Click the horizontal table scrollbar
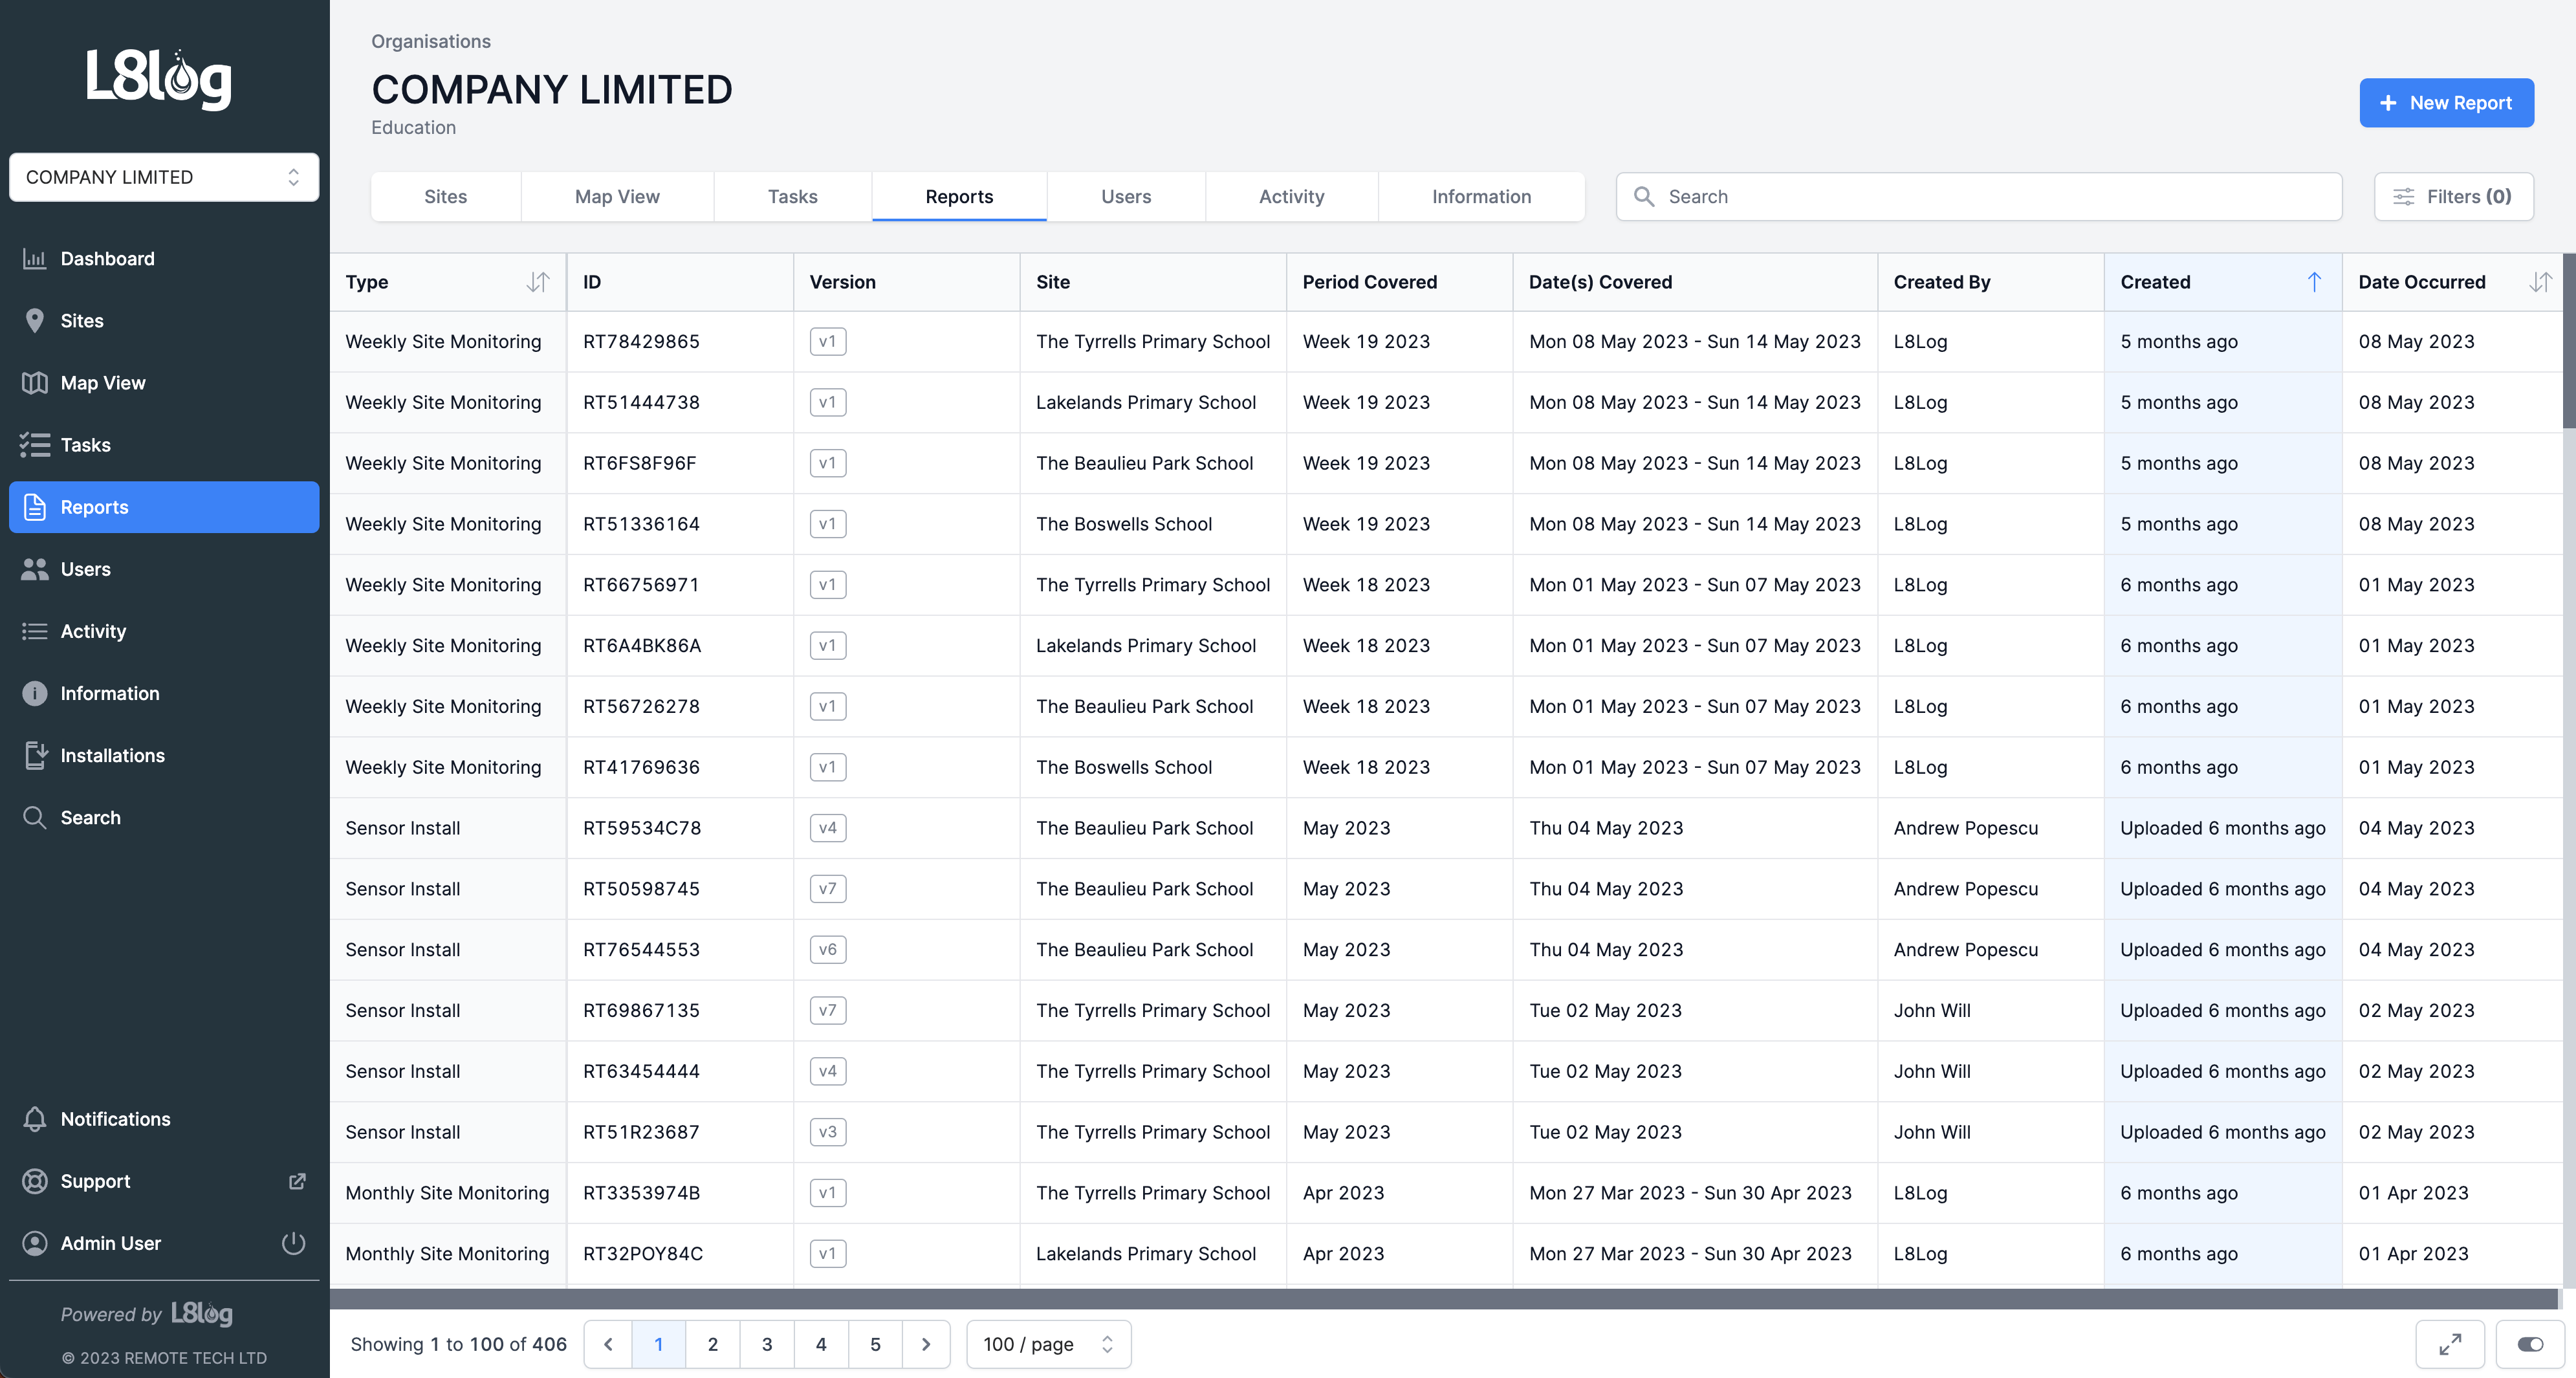Screen dimensions: 2576x1378 (x=1444, y=1298)
